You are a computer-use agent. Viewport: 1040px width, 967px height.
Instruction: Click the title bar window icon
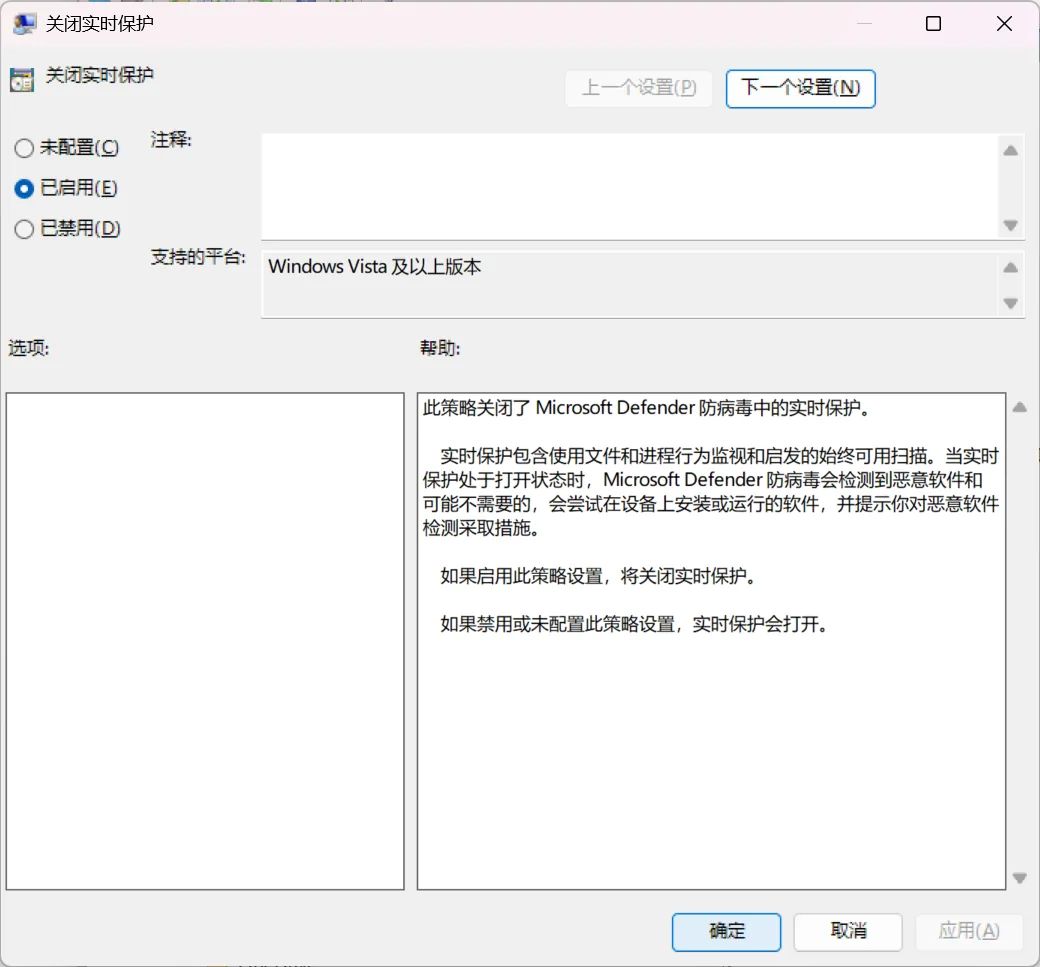pyautogui.click(x=24, y=24)
